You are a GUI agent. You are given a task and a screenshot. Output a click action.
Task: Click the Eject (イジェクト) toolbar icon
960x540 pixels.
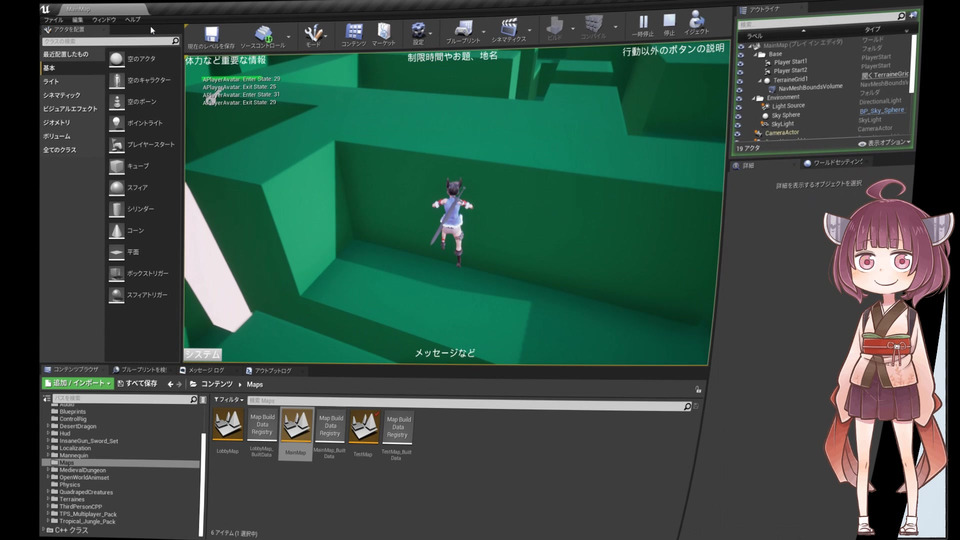(696, 19)
